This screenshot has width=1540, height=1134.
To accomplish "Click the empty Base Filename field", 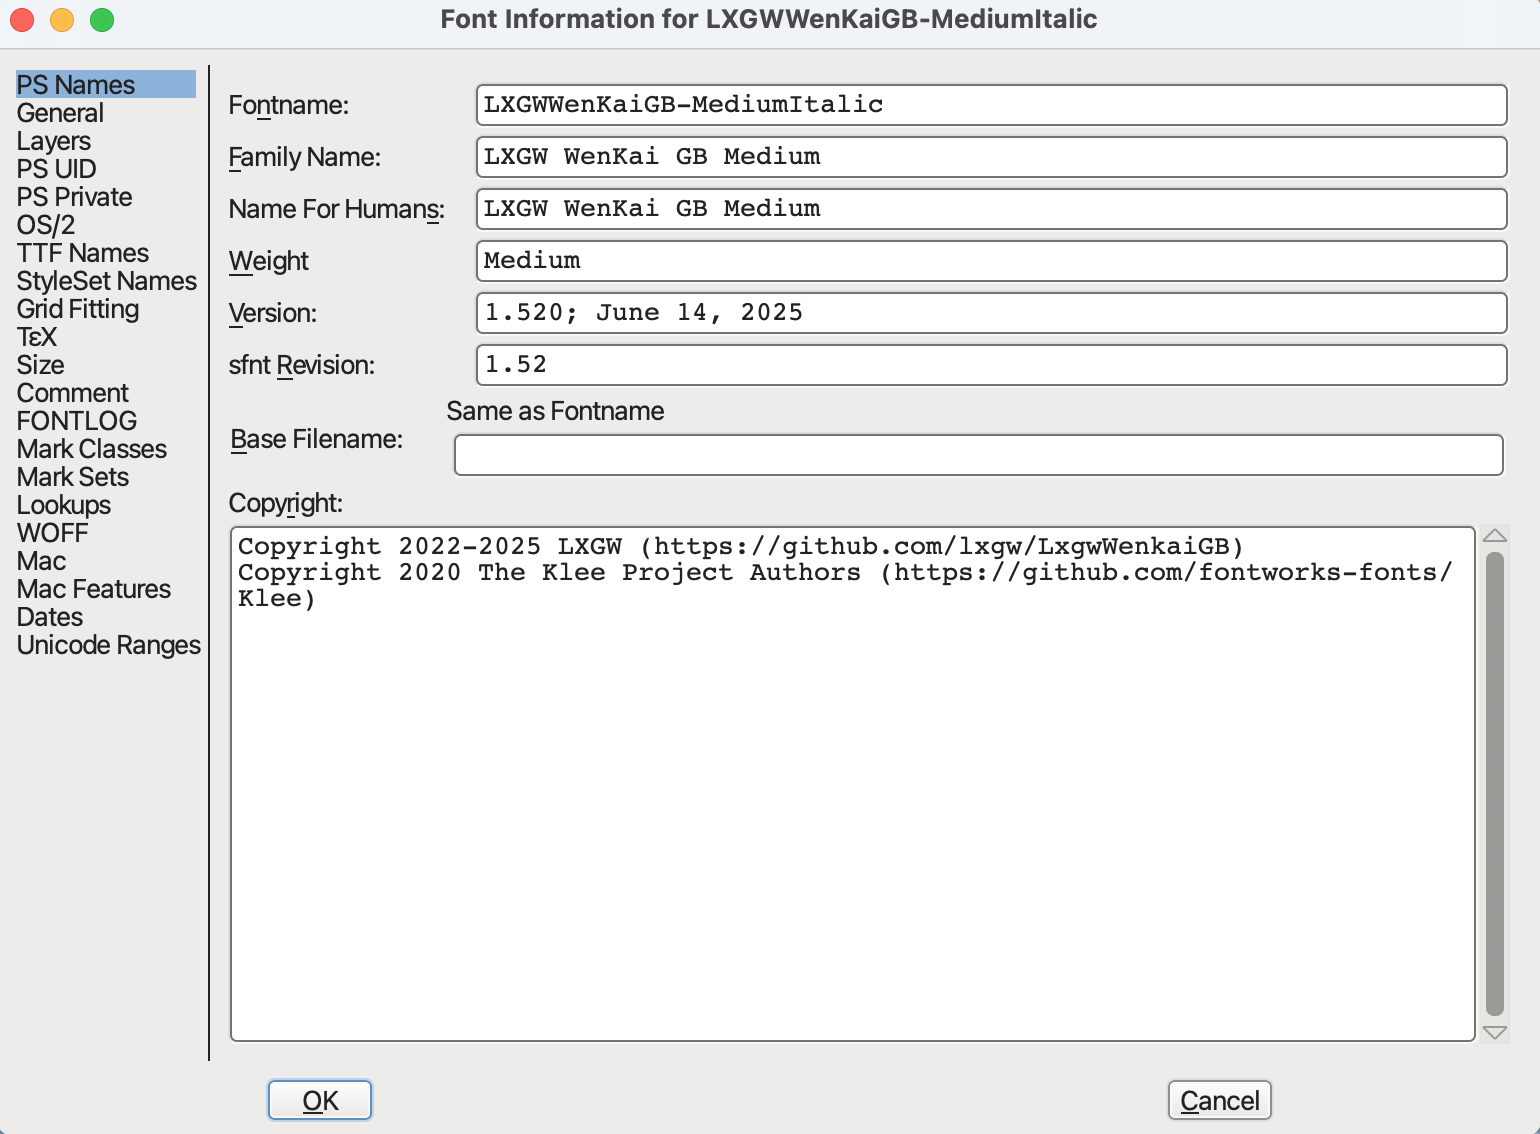I will 978,455.
